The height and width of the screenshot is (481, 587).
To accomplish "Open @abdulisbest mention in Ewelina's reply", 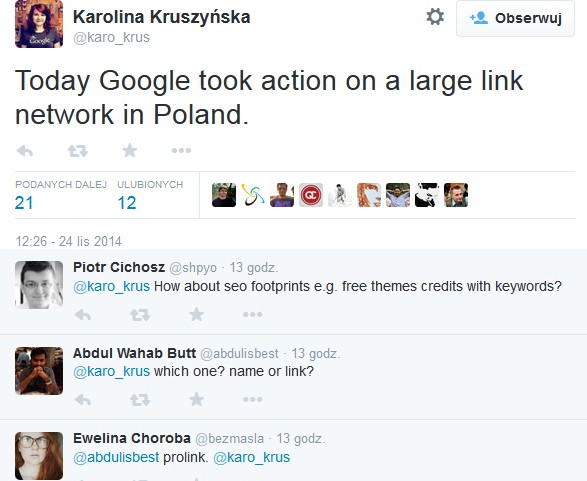I will (x=116, y=457).
